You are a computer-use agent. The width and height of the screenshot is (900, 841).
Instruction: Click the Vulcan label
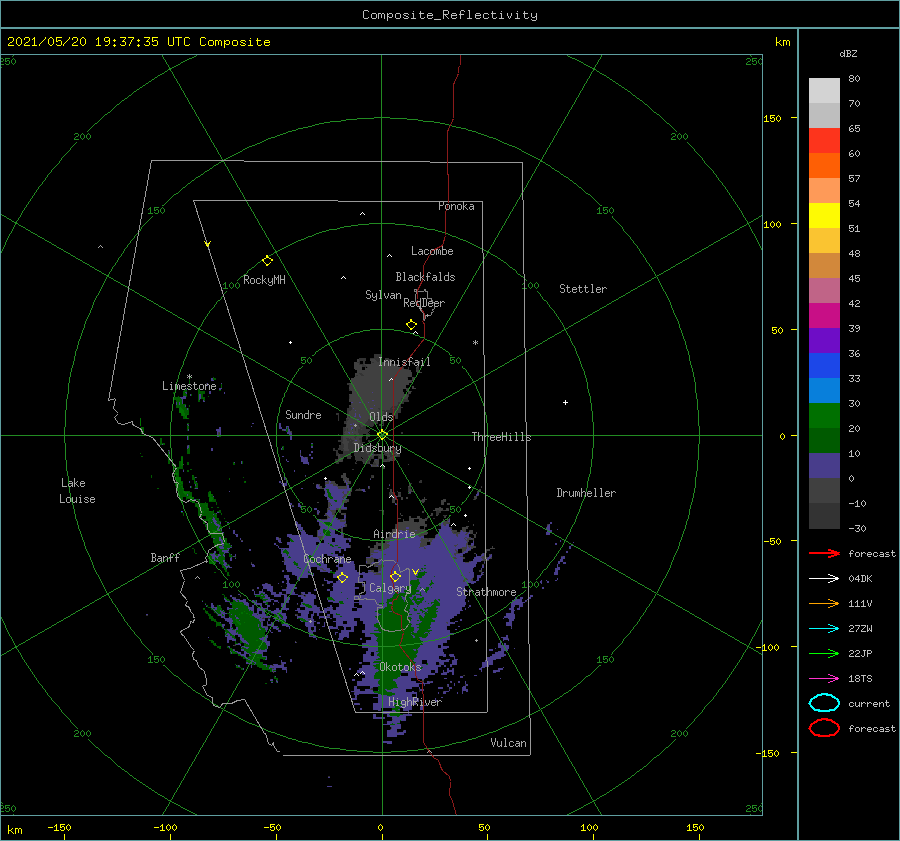(x=508, y=743)
